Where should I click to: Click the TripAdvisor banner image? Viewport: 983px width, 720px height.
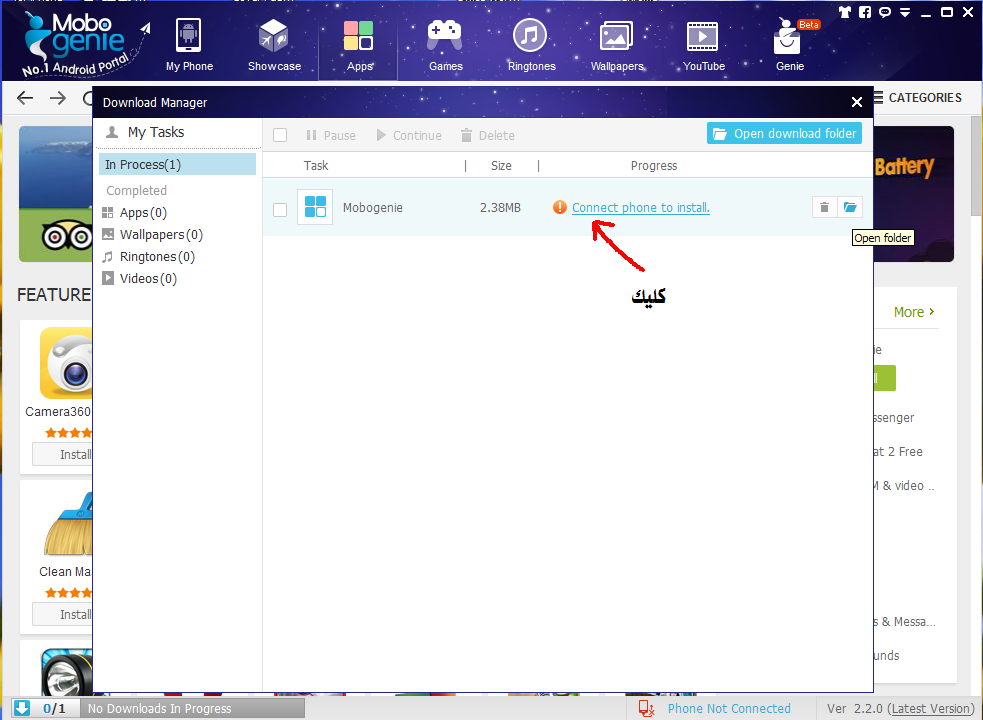tap(55, 194)
